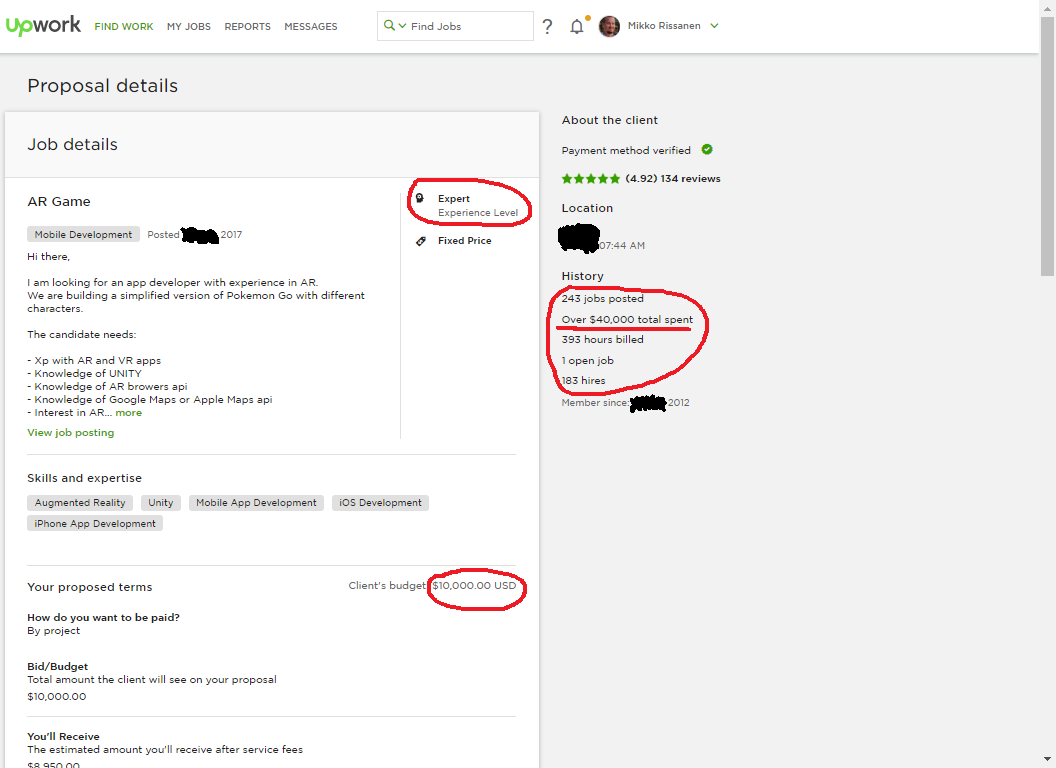The width and height of the screenshot is (1056, 768).
Task: Click the AR Game job title
Action: (59, 201)
